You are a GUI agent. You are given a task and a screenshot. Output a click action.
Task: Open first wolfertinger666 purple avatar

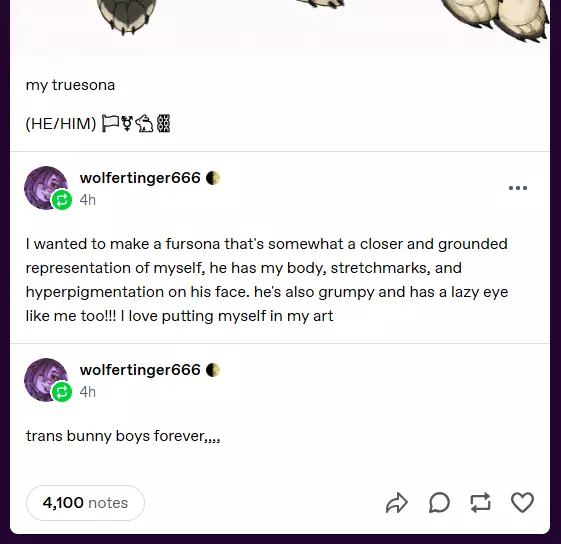pos(46,188)
